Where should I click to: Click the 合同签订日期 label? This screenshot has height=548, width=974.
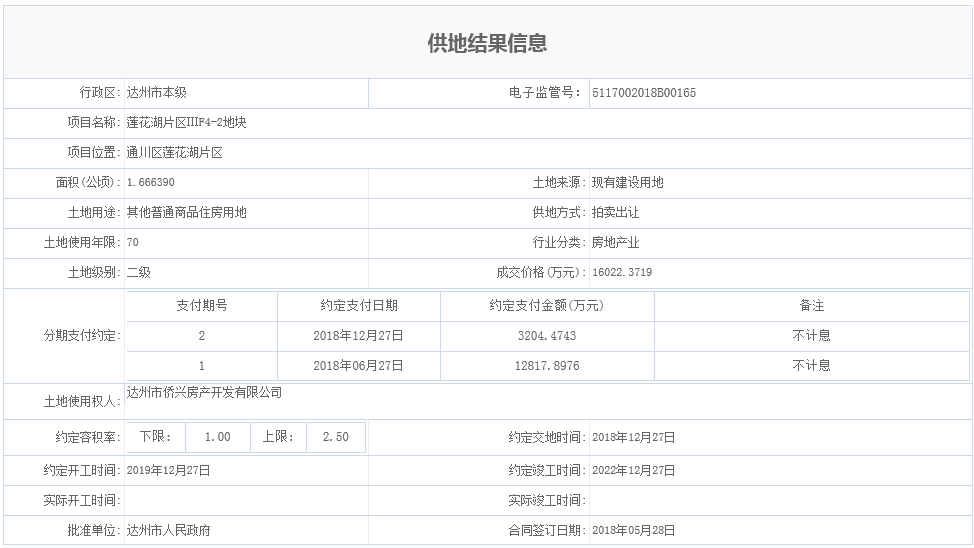[547, 530]
